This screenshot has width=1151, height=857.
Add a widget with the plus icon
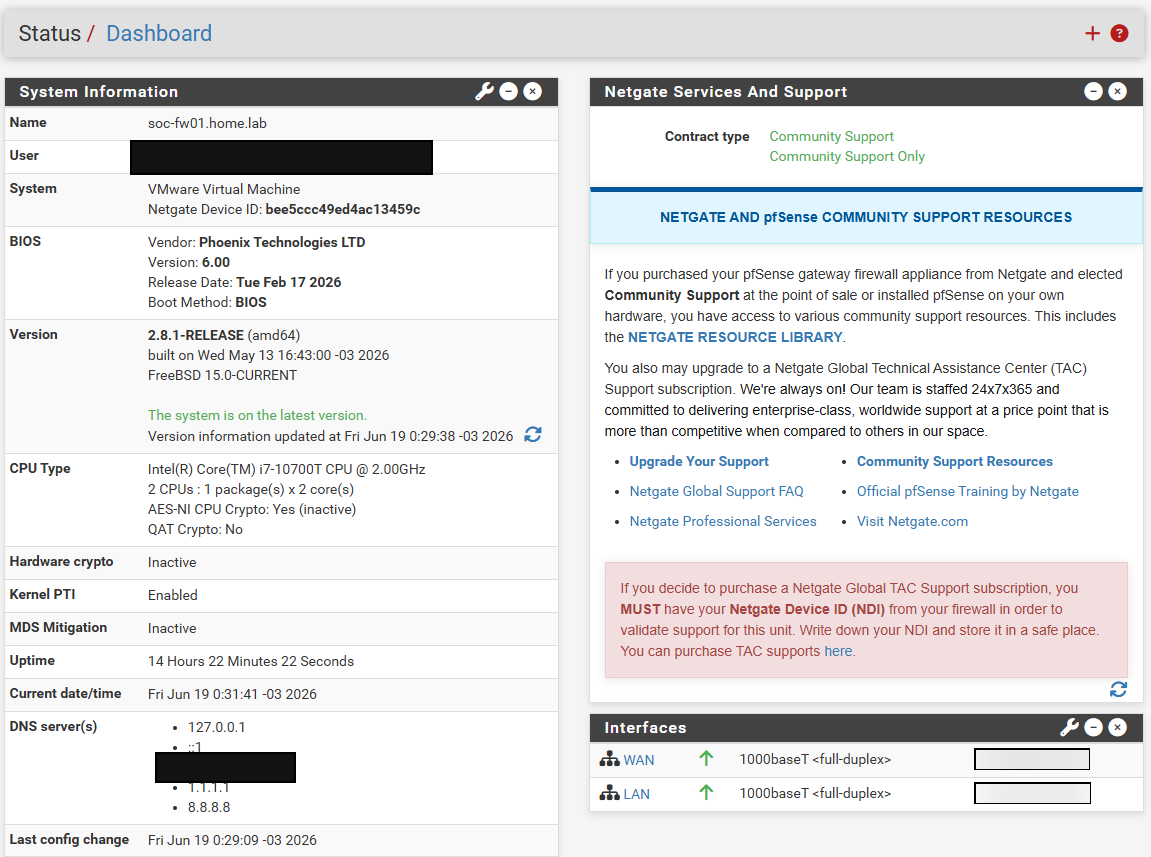coord(1092,33)
